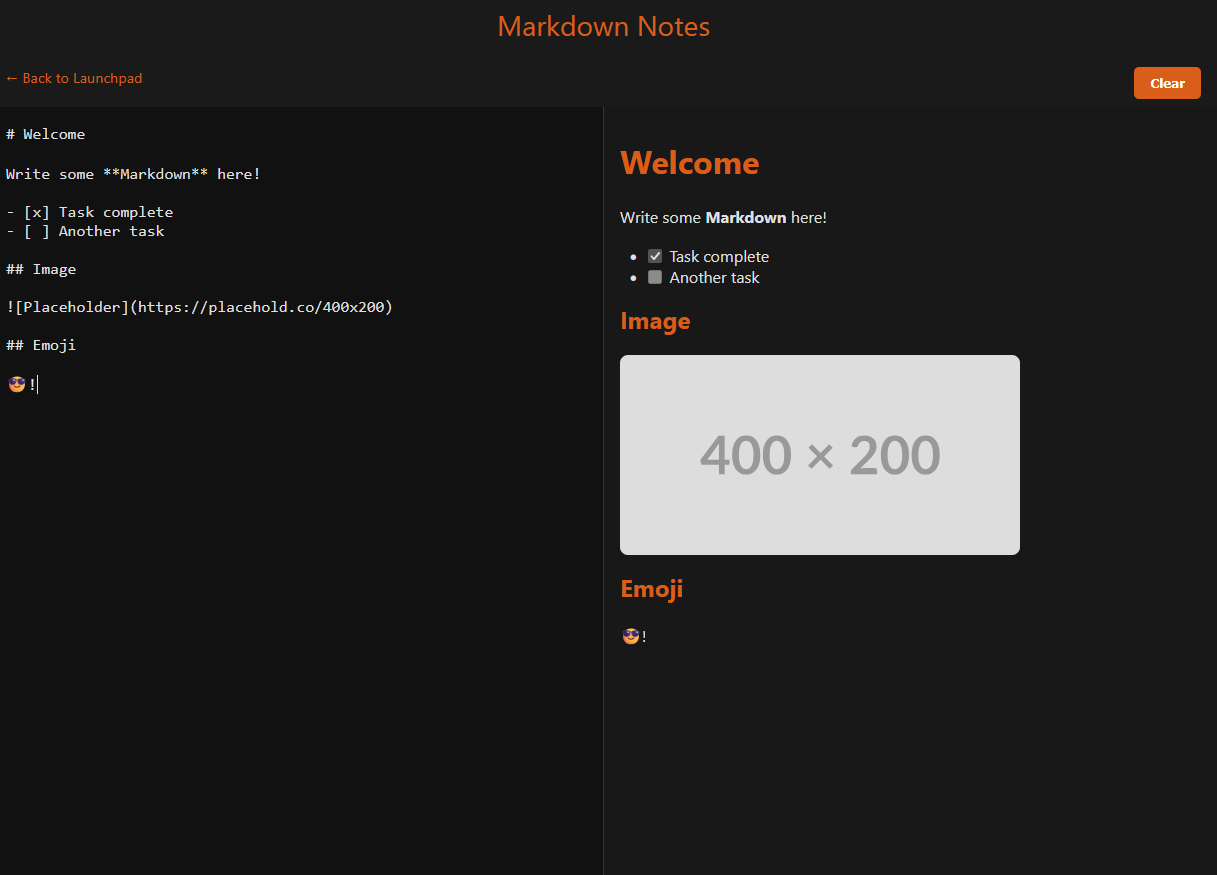Click the Emoji heading in preview
The image size is (1217, 875).
coord(652,589)
